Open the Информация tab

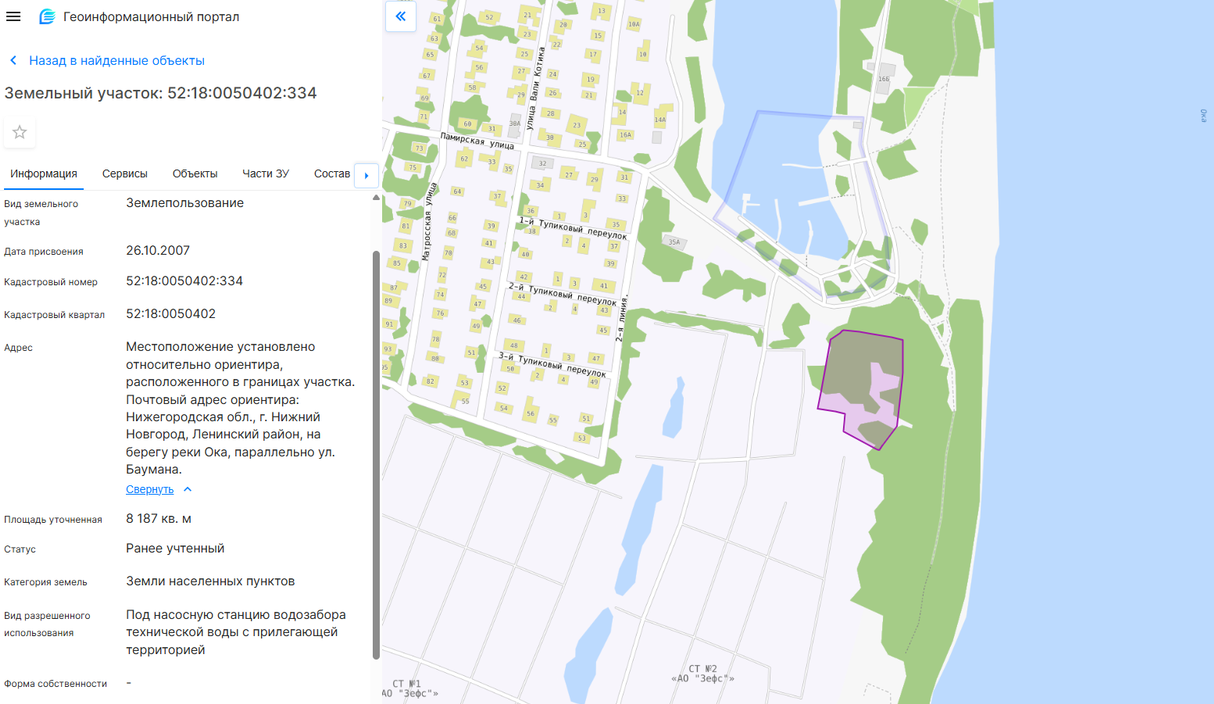44,174
